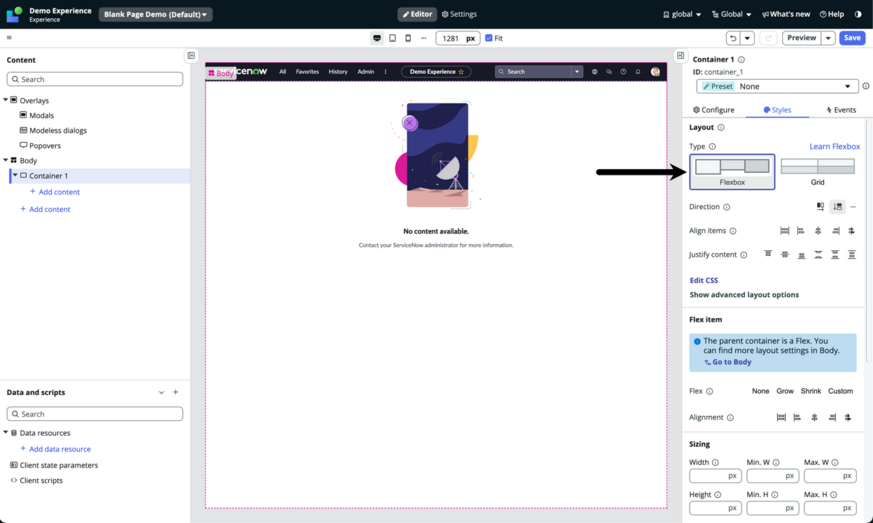The width and height of the screenshot is (873, 523).
Task: Open undo history dropdown arrow
Action: coord(747,38)
